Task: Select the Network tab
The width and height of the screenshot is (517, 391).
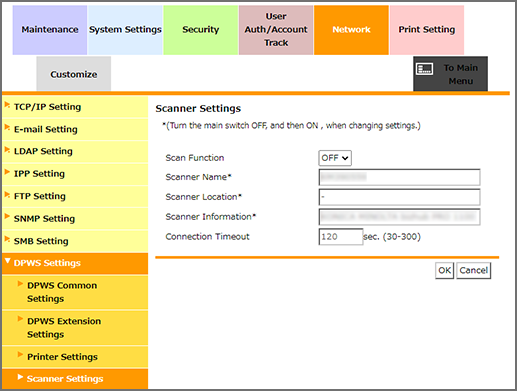Action: 351,30
